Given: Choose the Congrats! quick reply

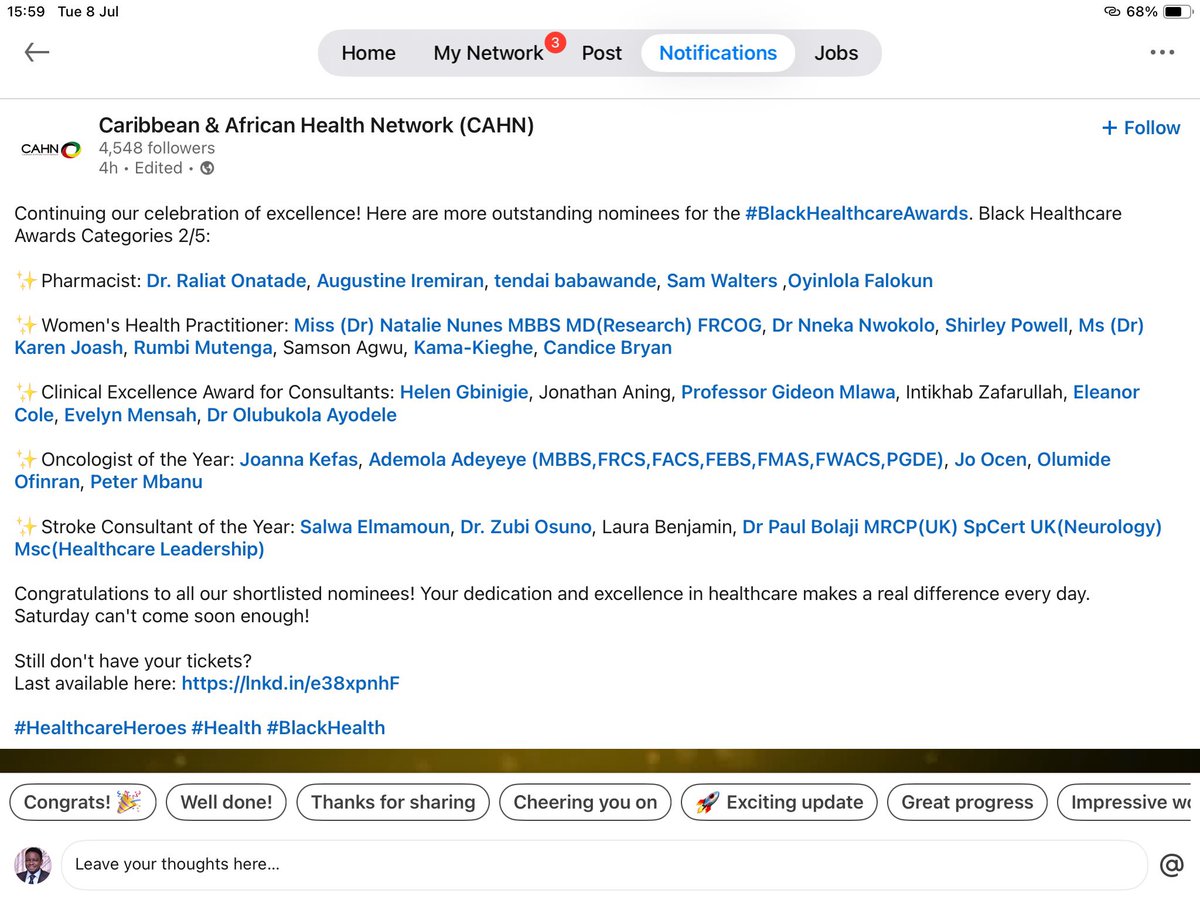Looking at the screenshot, I should pyautogui.click(x=83, y=802).
